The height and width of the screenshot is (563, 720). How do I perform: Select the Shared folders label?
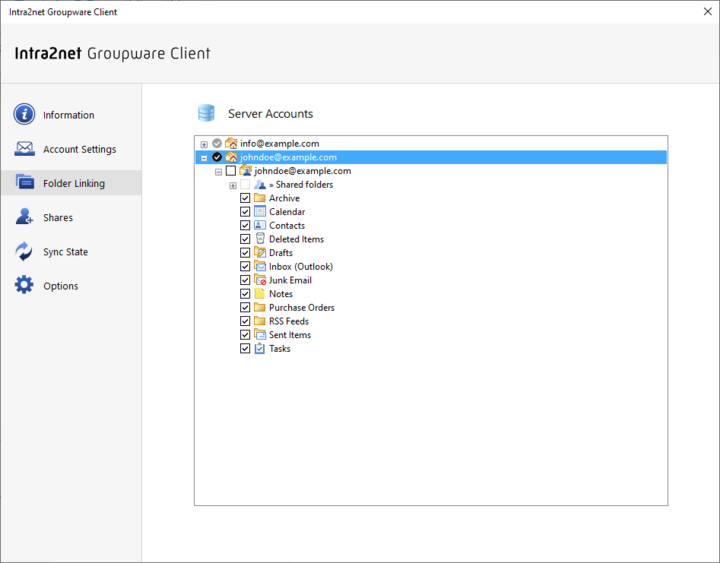pyautogui.click(x=301, y=185)
